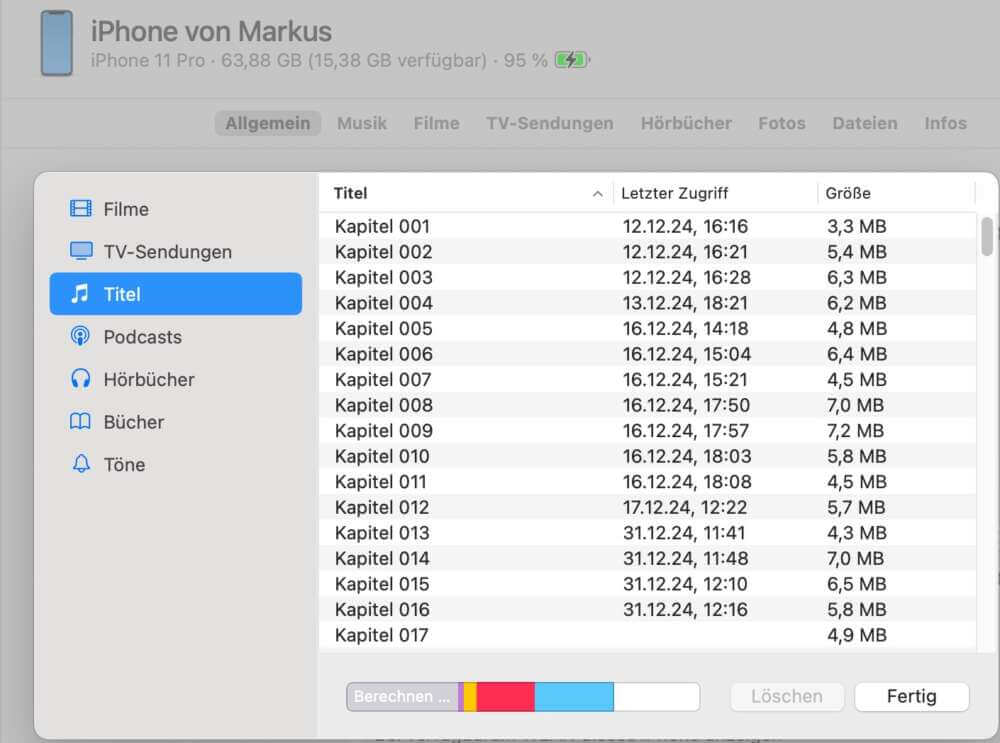
Task: Click the red segment in storage bar
Action: click(506, 696)
